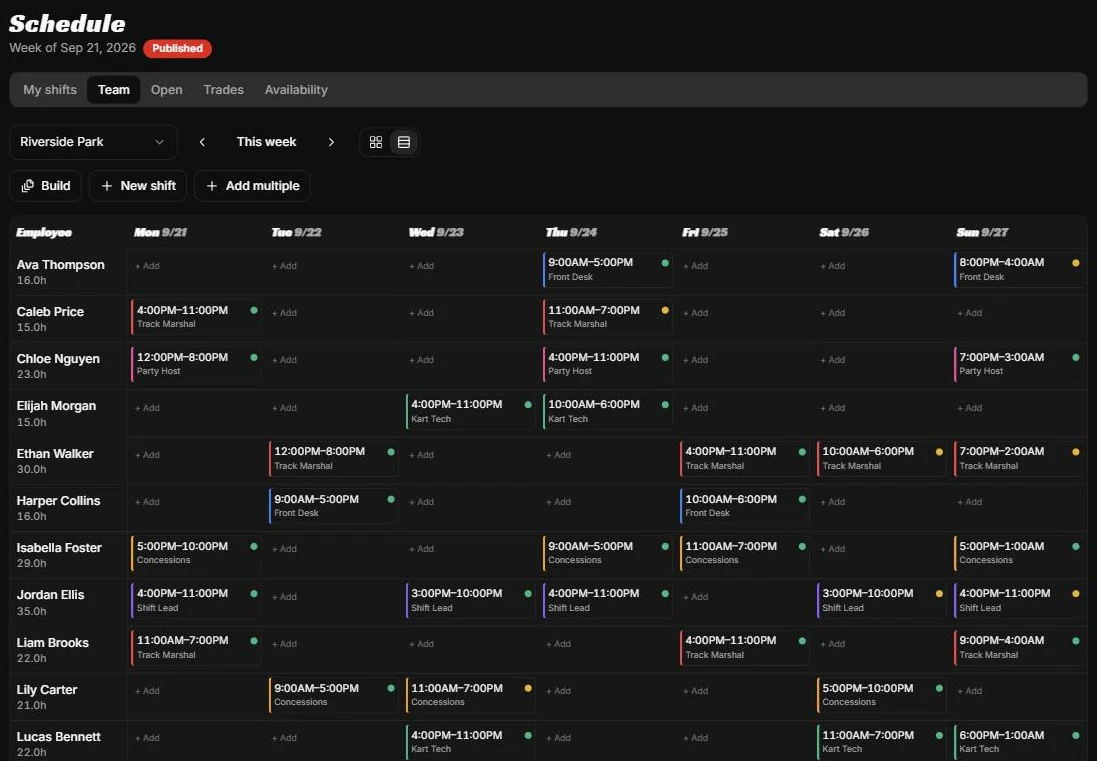This screenshot has height=761, width=1097.
Task: Go to next week arrow
Action: [x=331, y=142]
